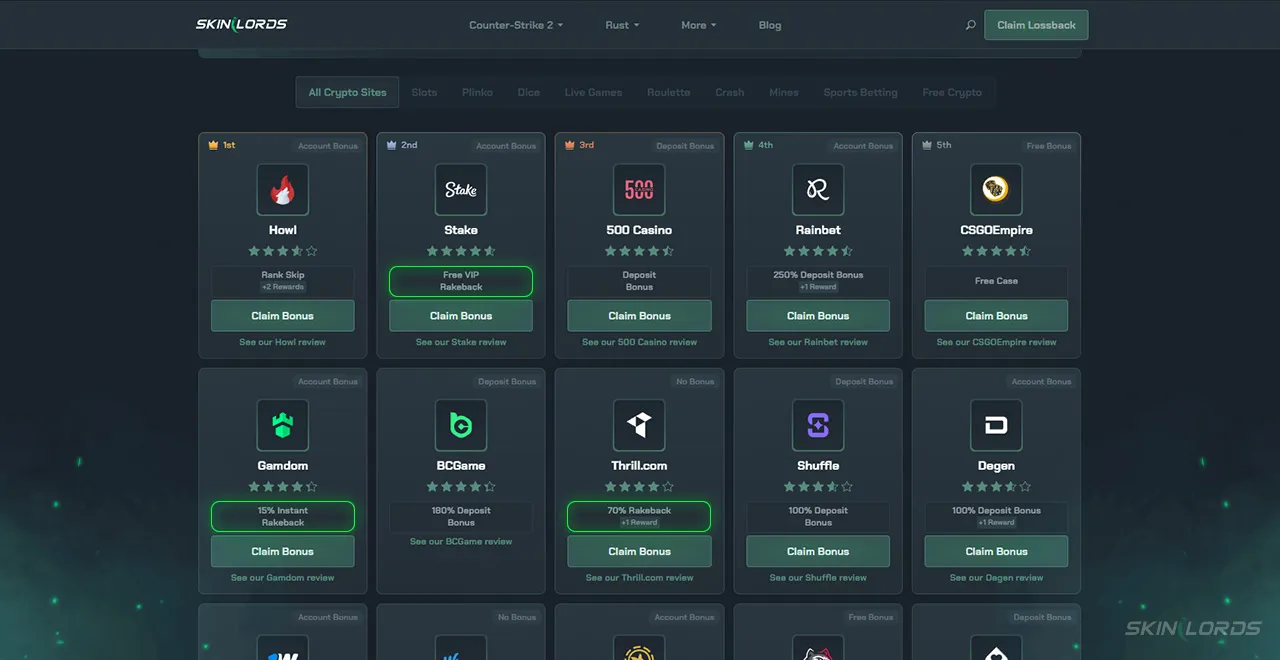Claim the Shuffle bonus
1280x660 pixels.
tap(818, 552)
